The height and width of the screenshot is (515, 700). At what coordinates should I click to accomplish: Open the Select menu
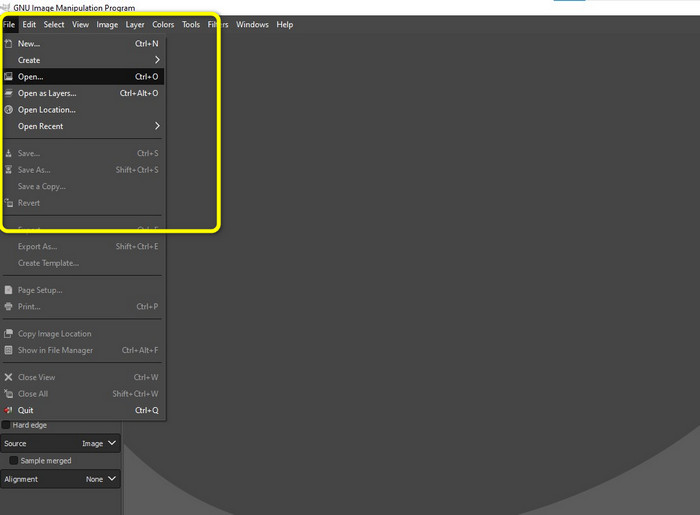point(54,25)
